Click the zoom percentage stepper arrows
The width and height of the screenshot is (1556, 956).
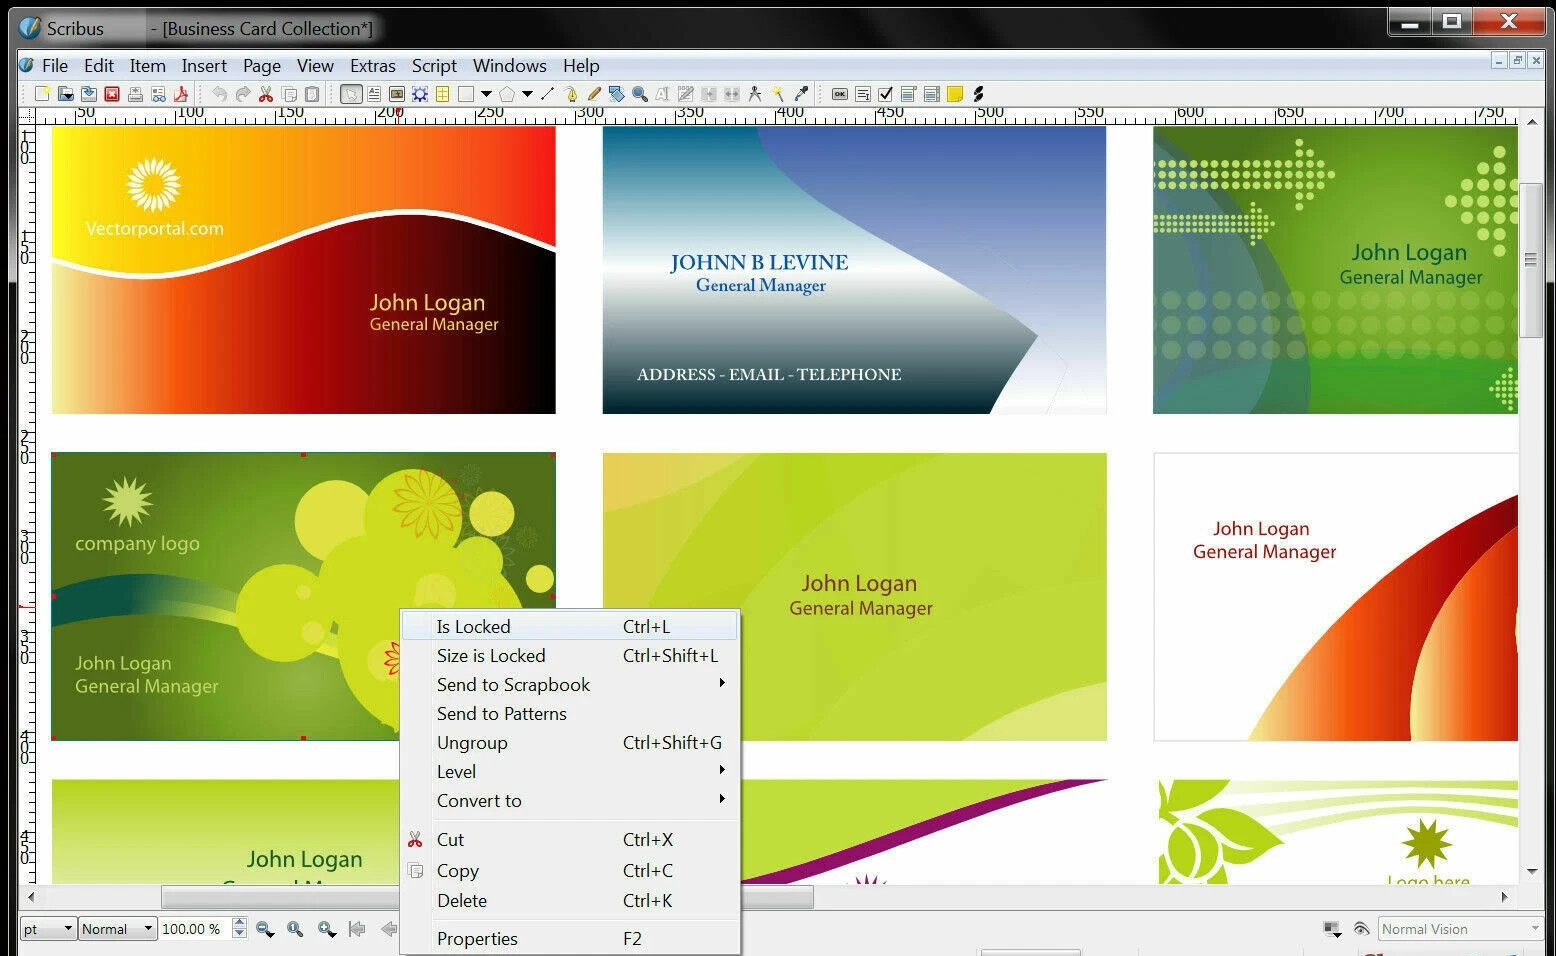click(x=239, y=929)
